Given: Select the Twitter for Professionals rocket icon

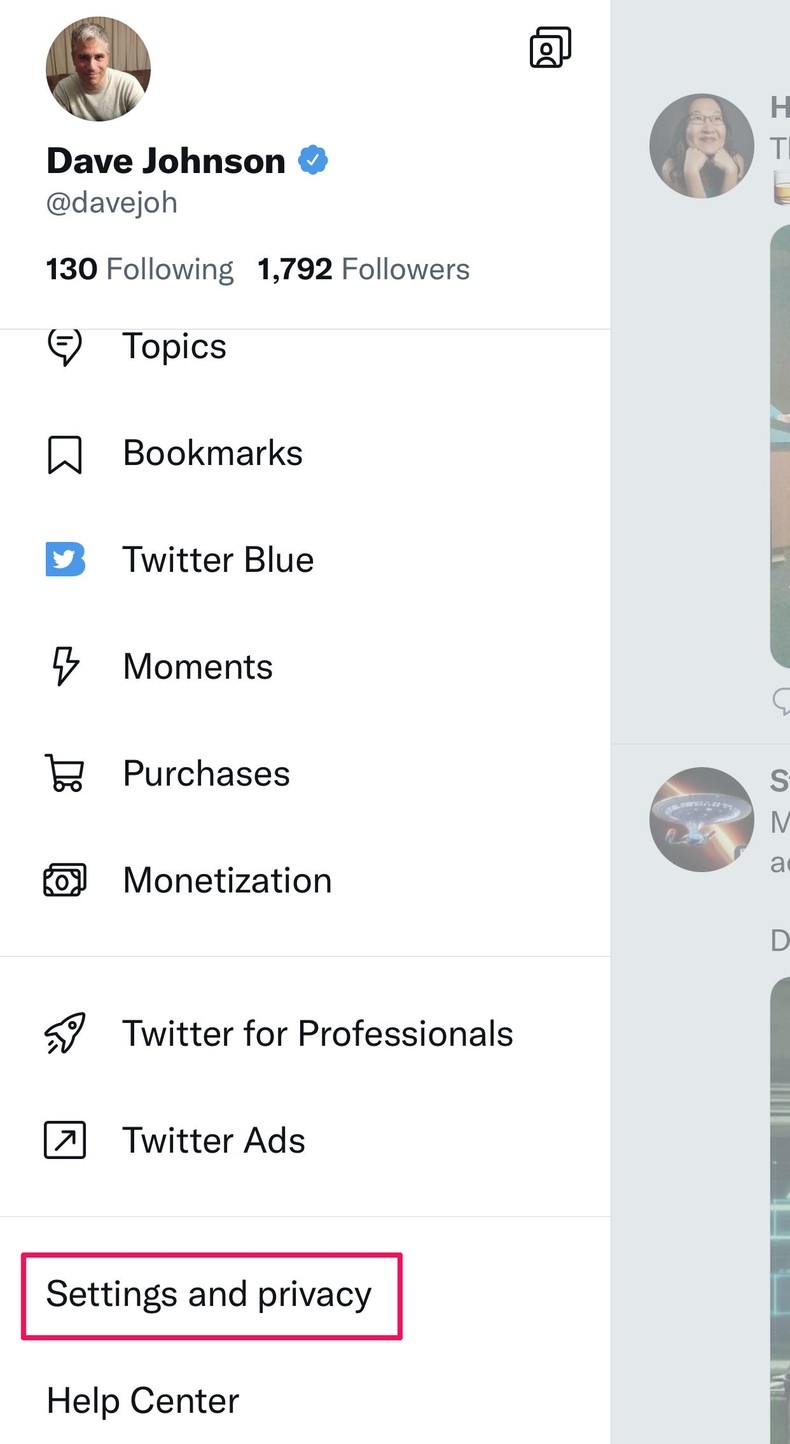Looking at the screenshot, I should (64, 1034).
